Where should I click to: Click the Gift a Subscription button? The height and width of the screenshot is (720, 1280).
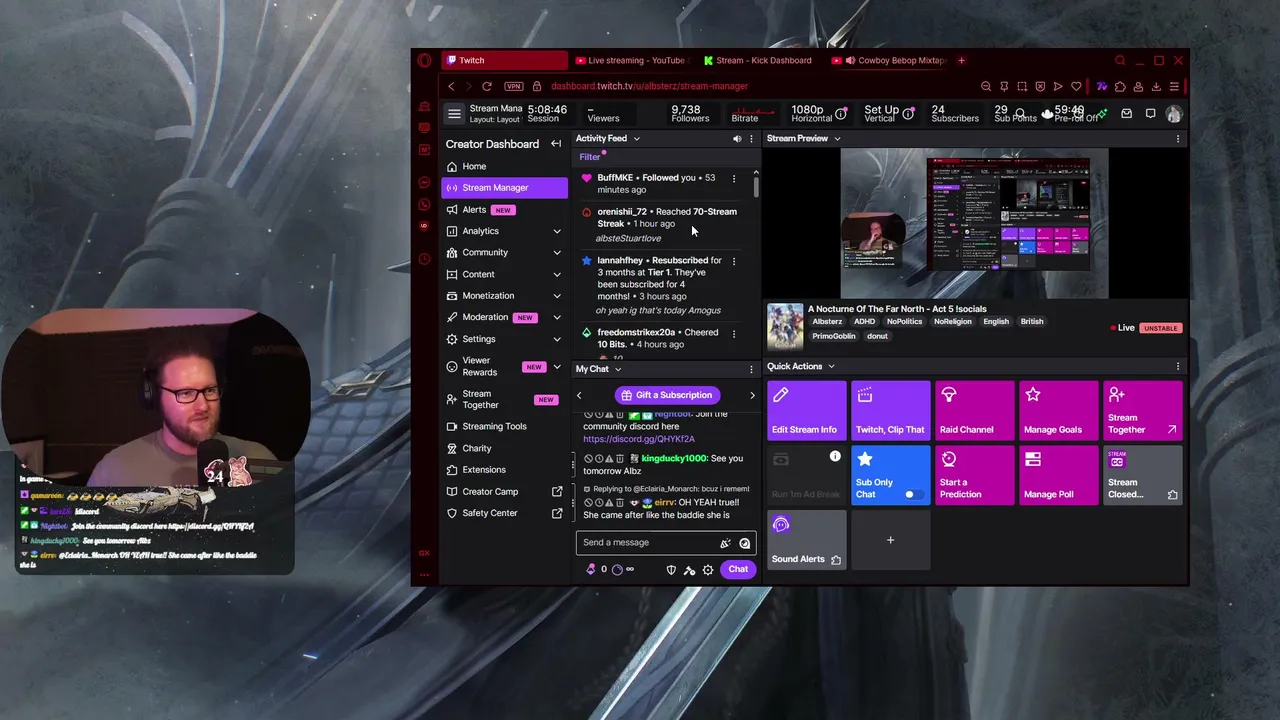pos(665,395)
